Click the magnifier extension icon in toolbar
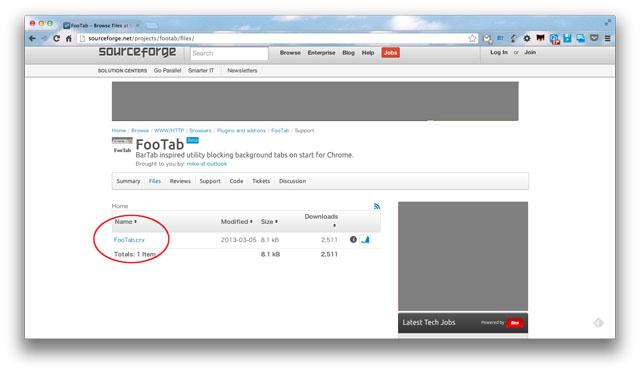 487,39
